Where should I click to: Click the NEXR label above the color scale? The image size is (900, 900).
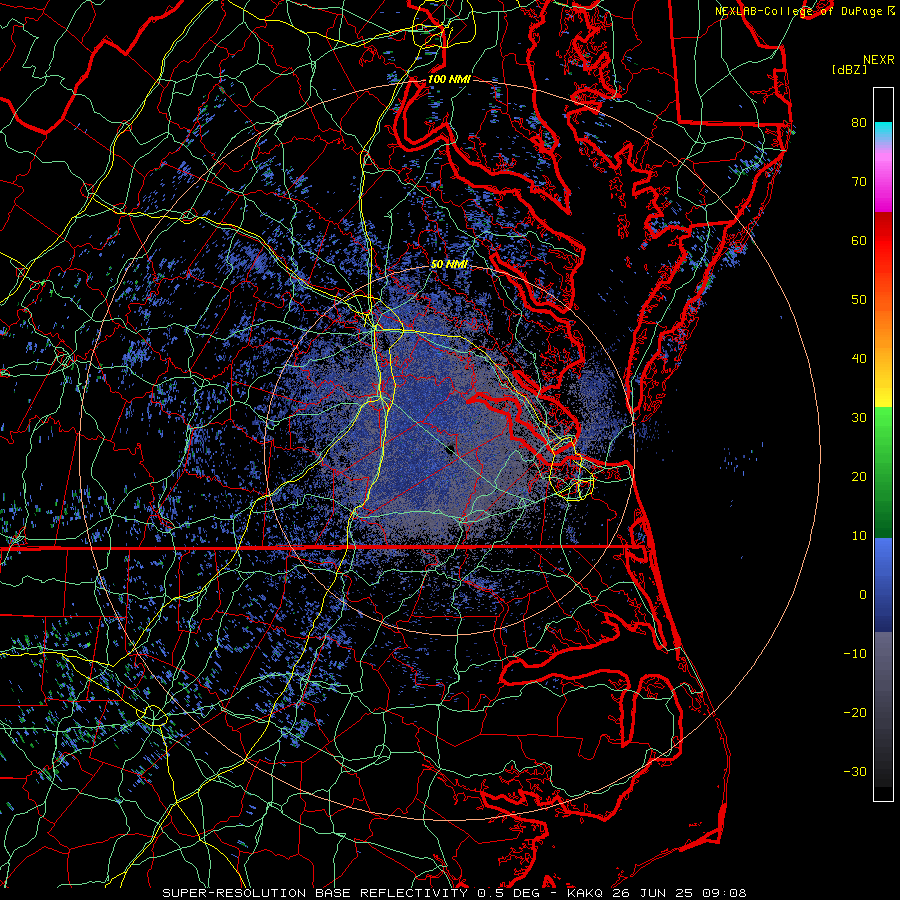click(878, 60)
